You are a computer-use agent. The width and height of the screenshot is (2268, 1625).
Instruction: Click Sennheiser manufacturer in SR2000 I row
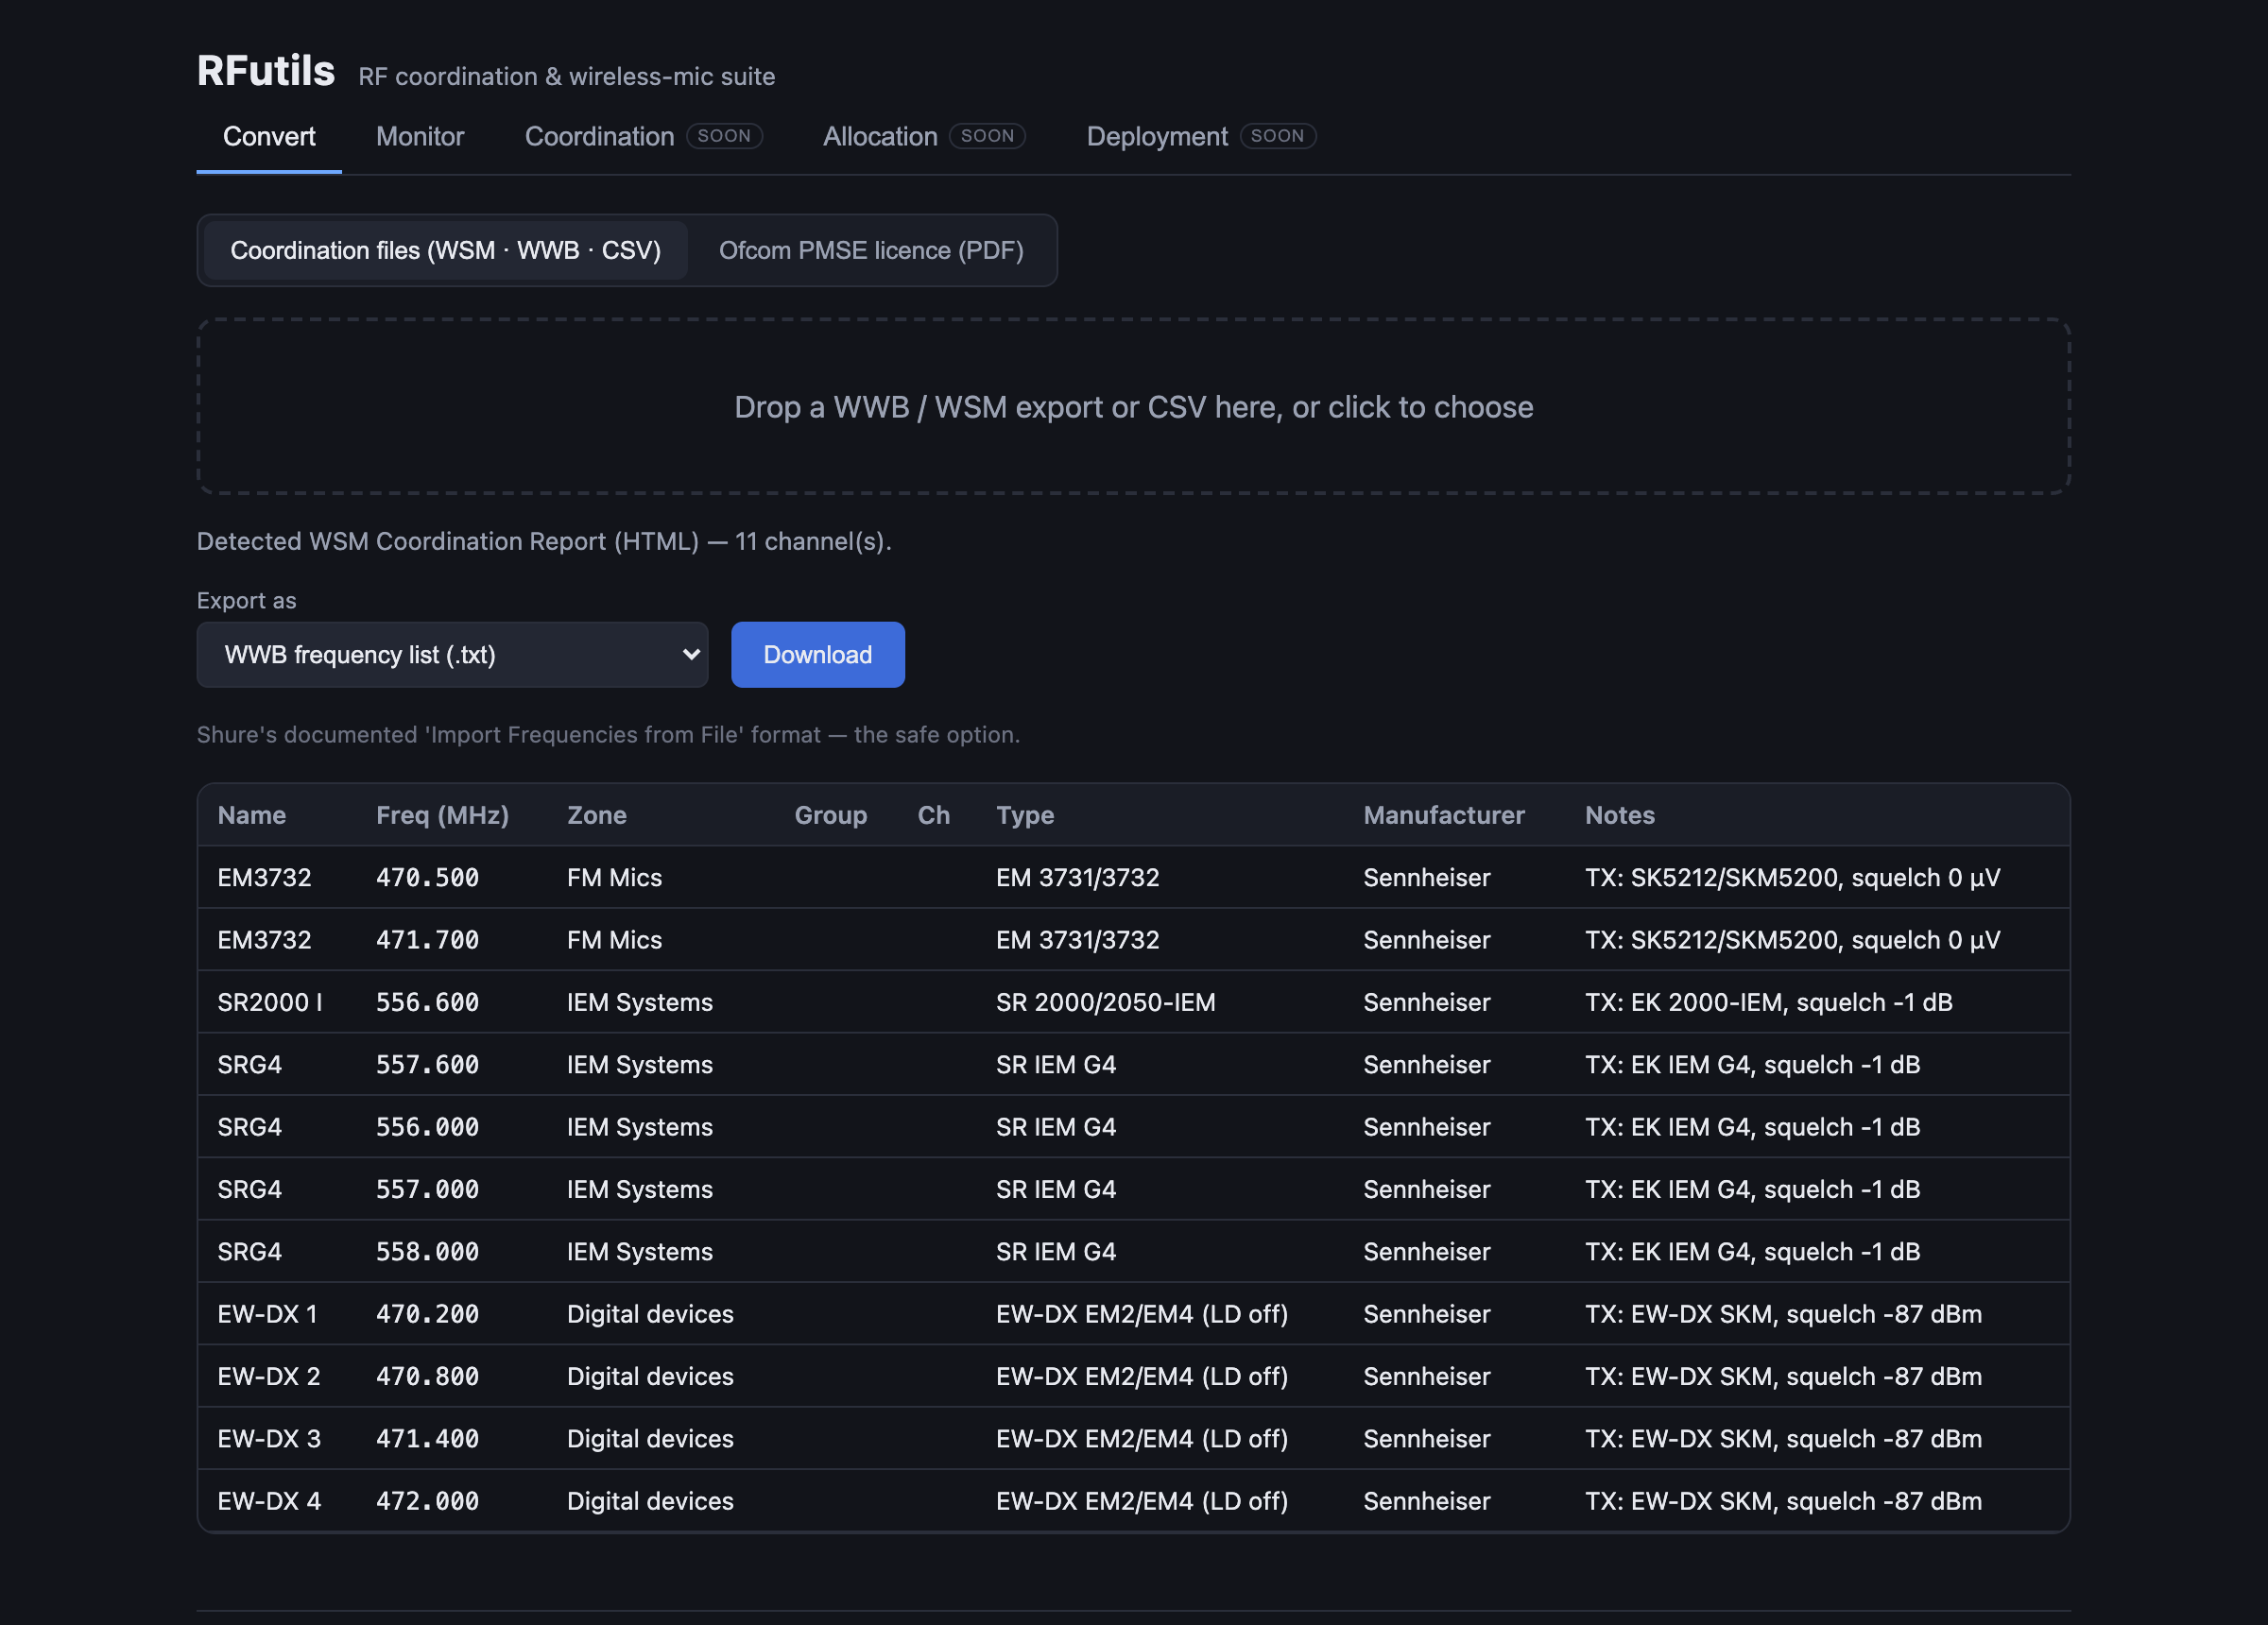click(1426, 1002)
